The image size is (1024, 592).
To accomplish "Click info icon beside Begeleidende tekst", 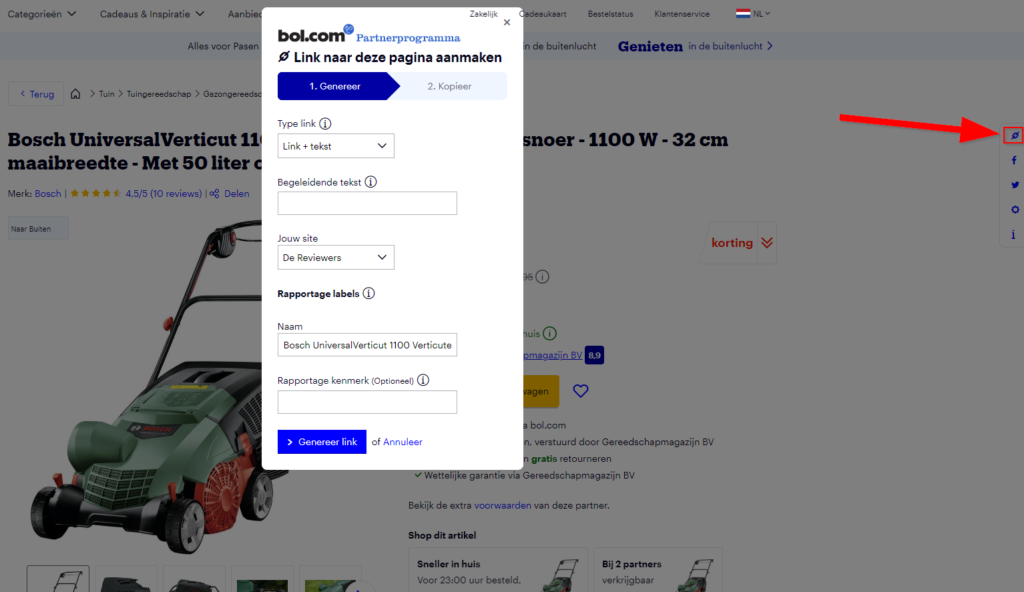I will [x=370, y=182].
